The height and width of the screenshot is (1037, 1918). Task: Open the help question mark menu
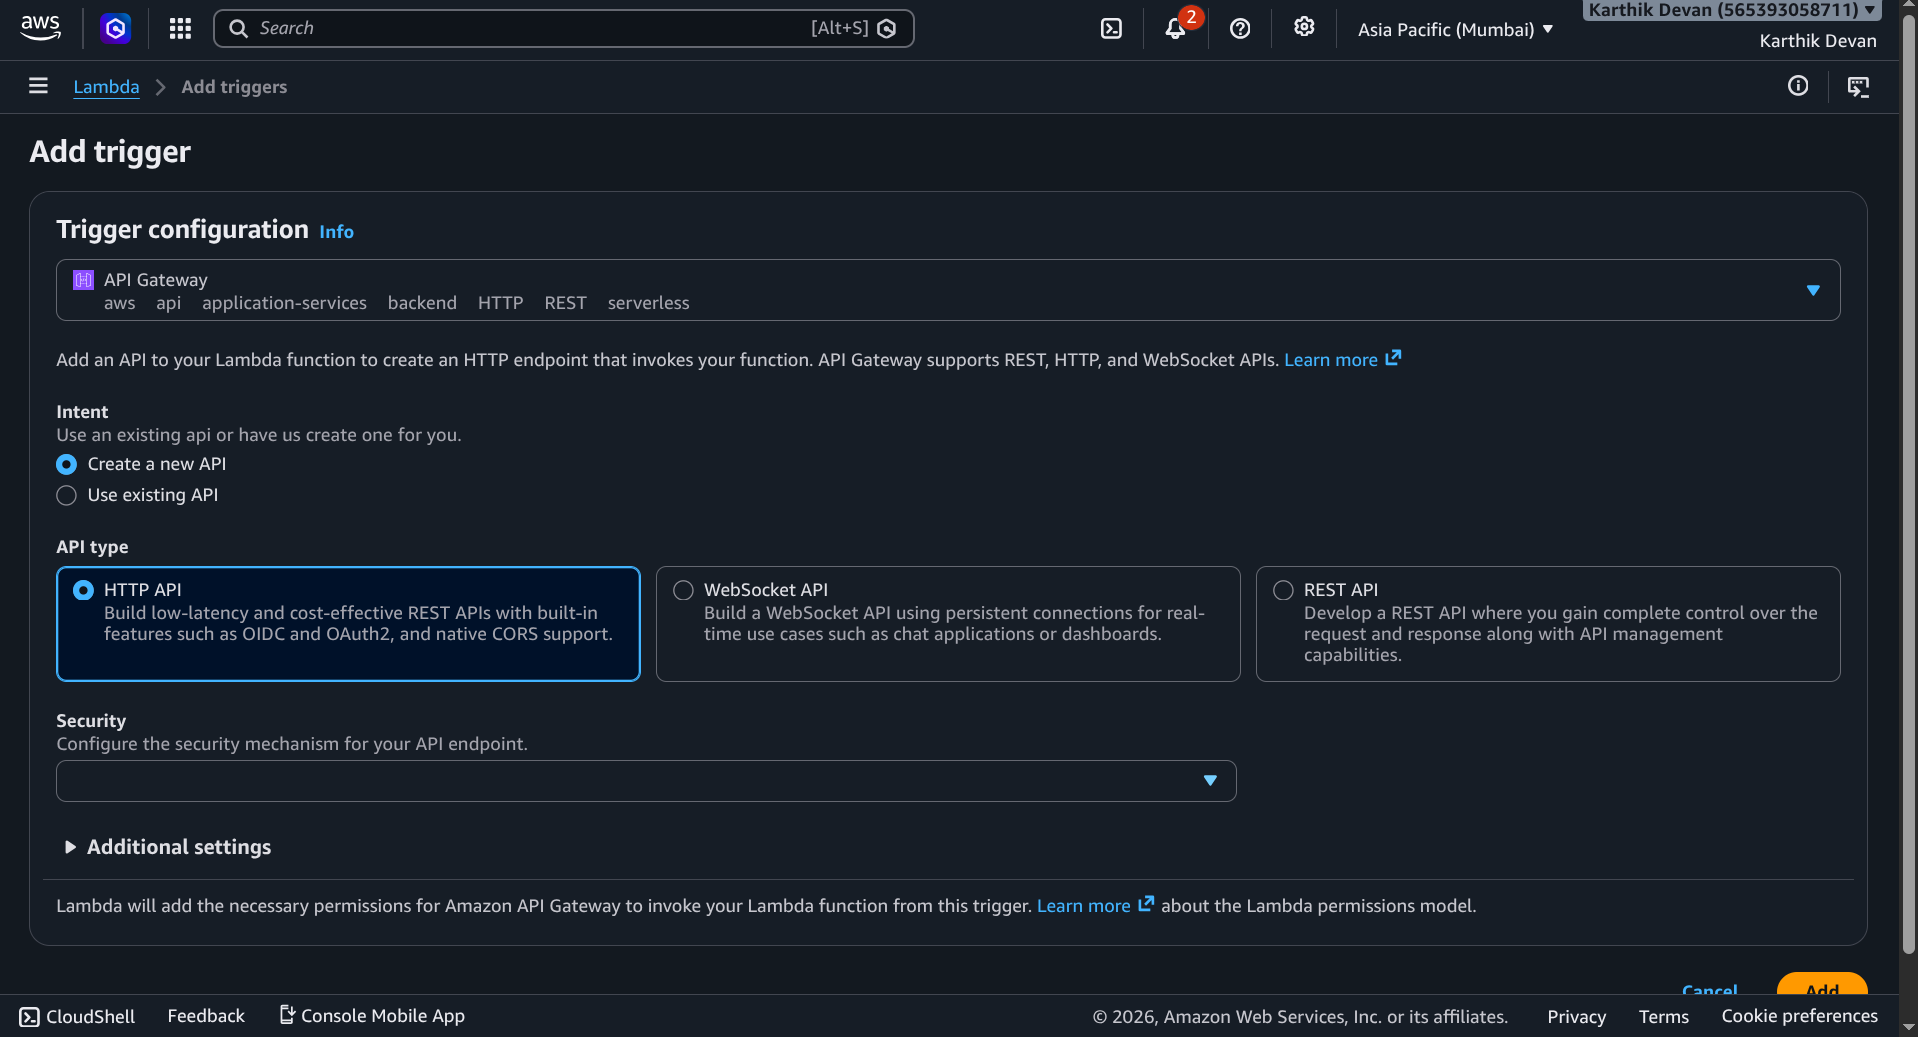tap(1240, 28)
